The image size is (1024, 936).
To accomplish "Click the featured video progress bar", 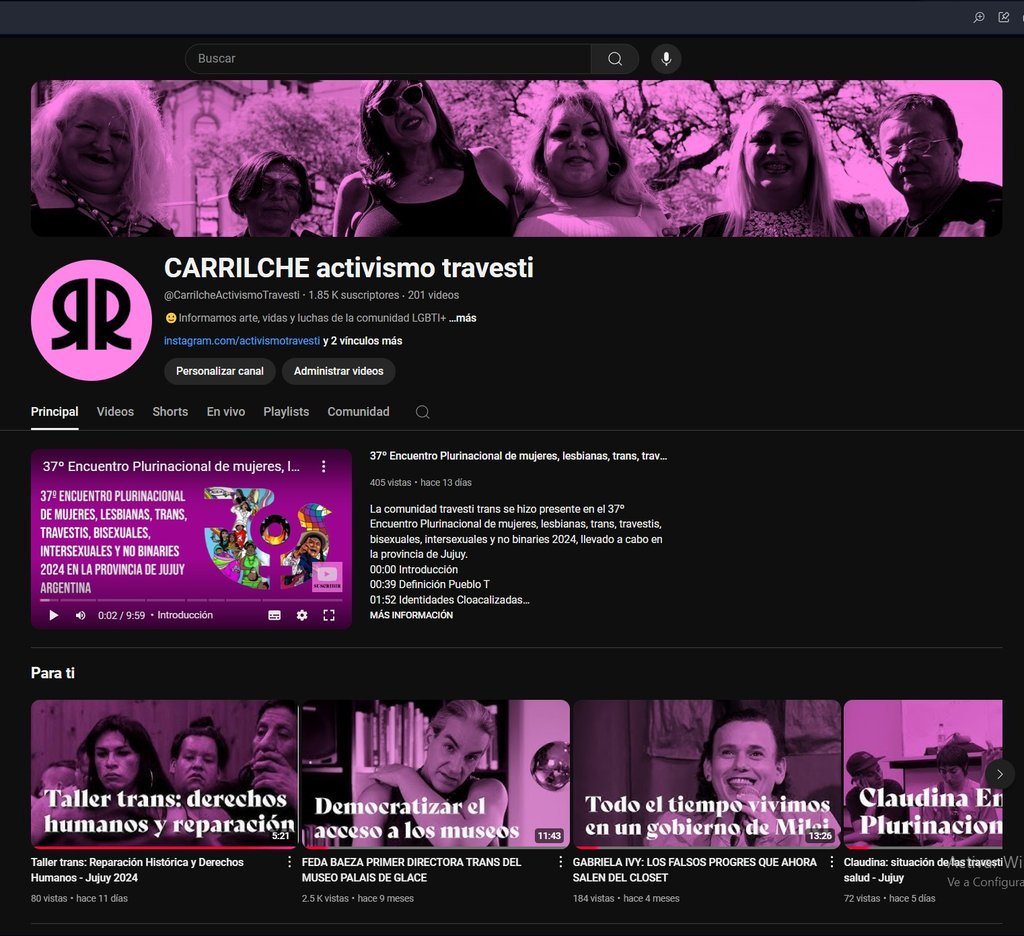I will click(191, 600).
